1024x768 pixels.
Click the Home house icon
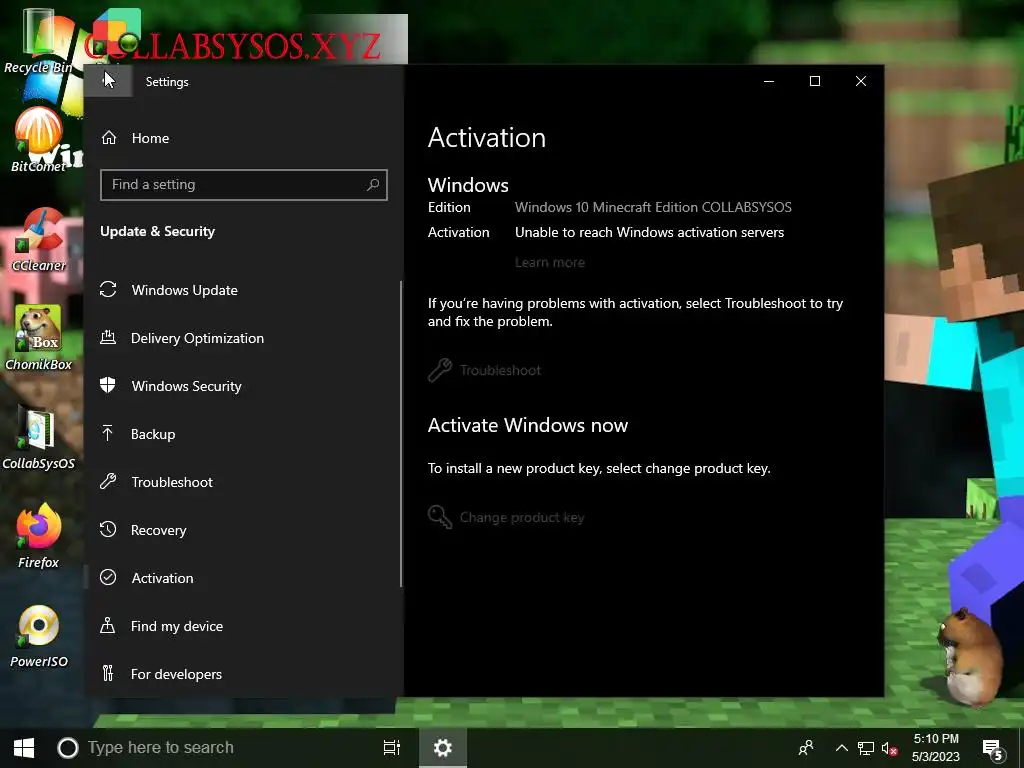click(109, 138)
